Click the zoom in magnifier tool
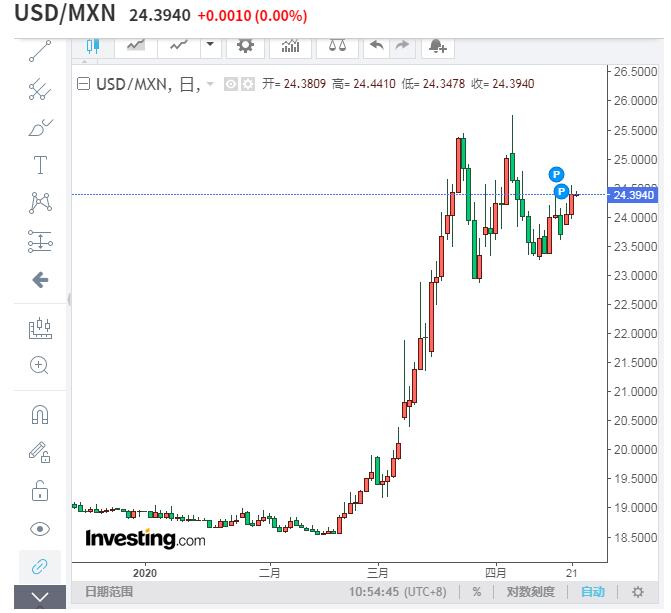The width and height of the screenshot is (671, 613). [40, 365]
